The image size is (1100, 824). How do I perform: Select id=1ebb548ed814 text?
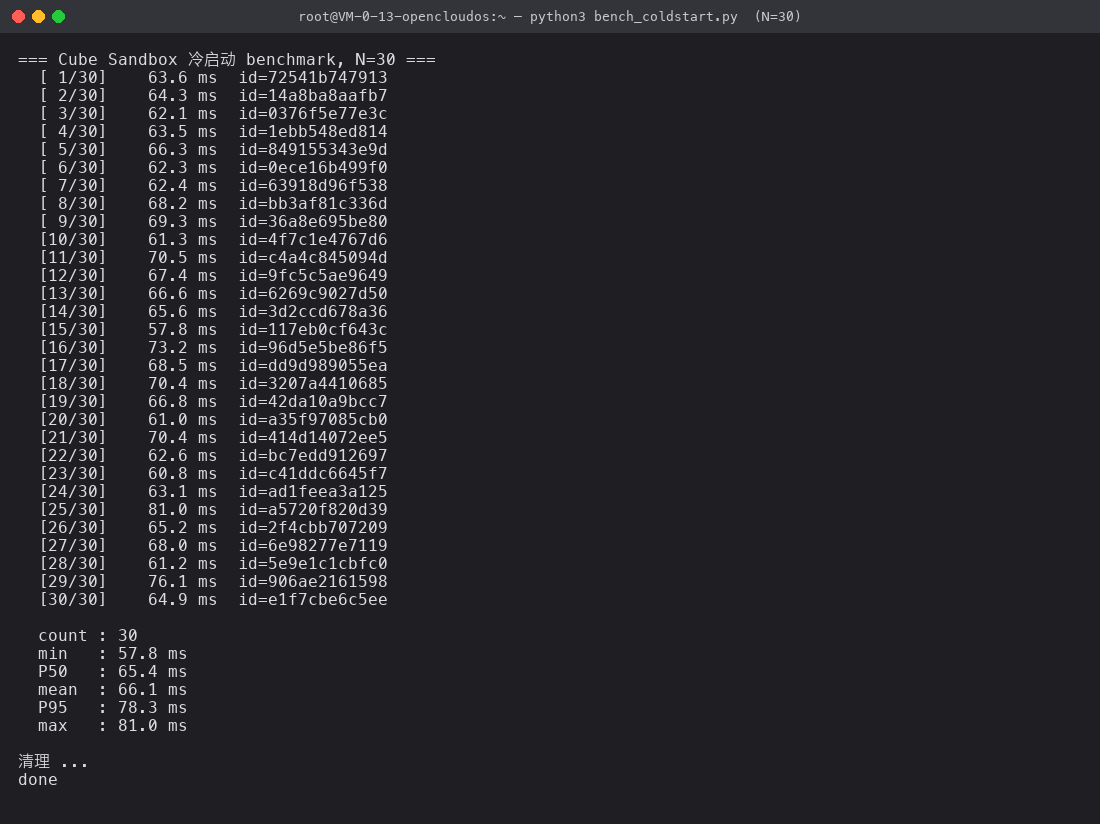(x=313, y=132)
